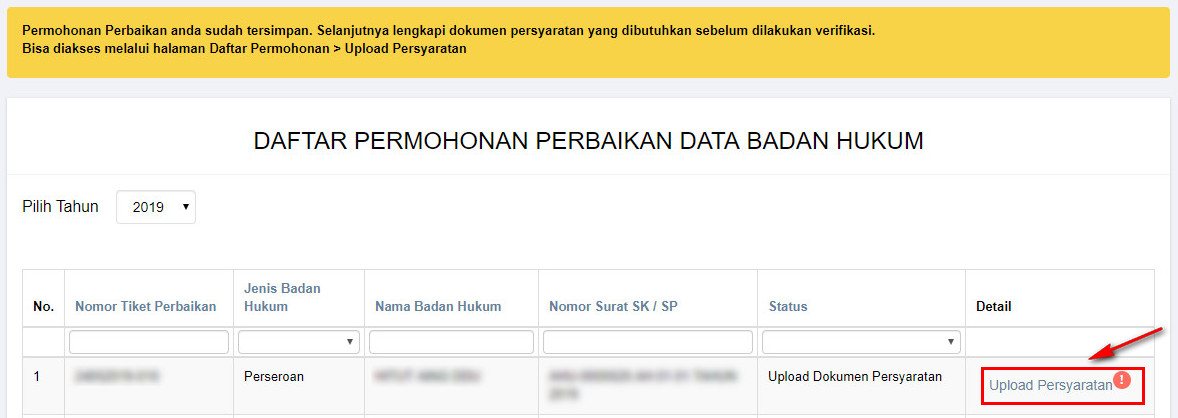
Task: Click the Daftar Permohonan Perbaikan page title
Action: [x=588, y=141]
